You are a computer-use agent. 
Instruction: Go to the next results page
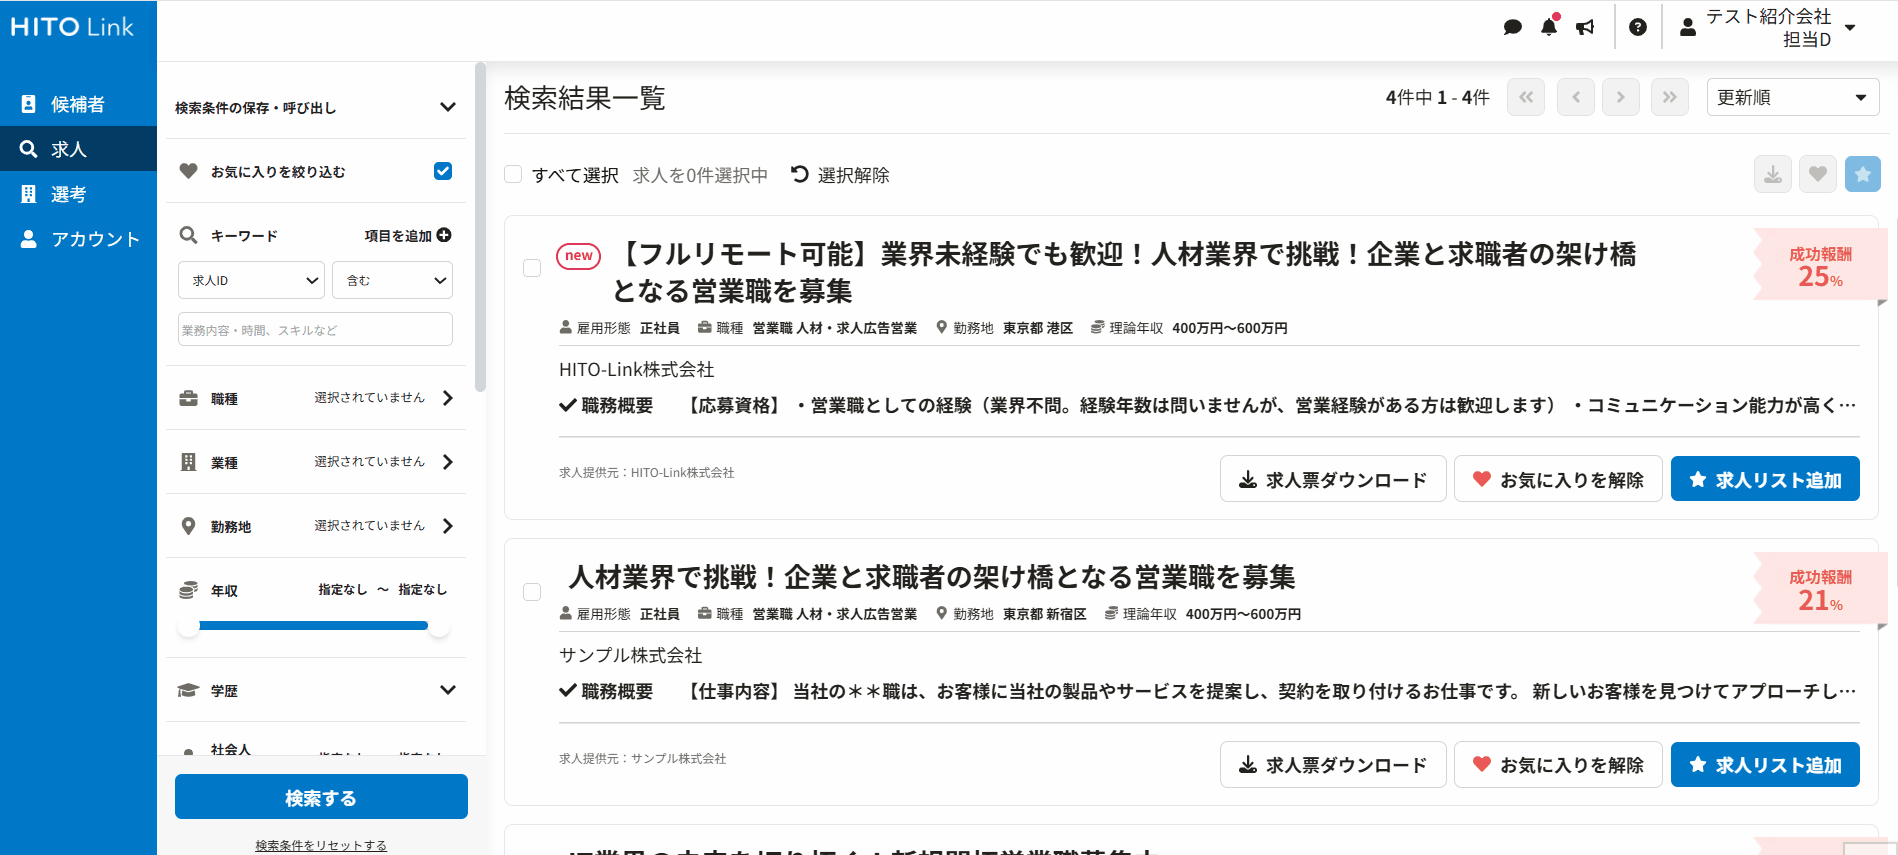click(x=1621, y=97)
